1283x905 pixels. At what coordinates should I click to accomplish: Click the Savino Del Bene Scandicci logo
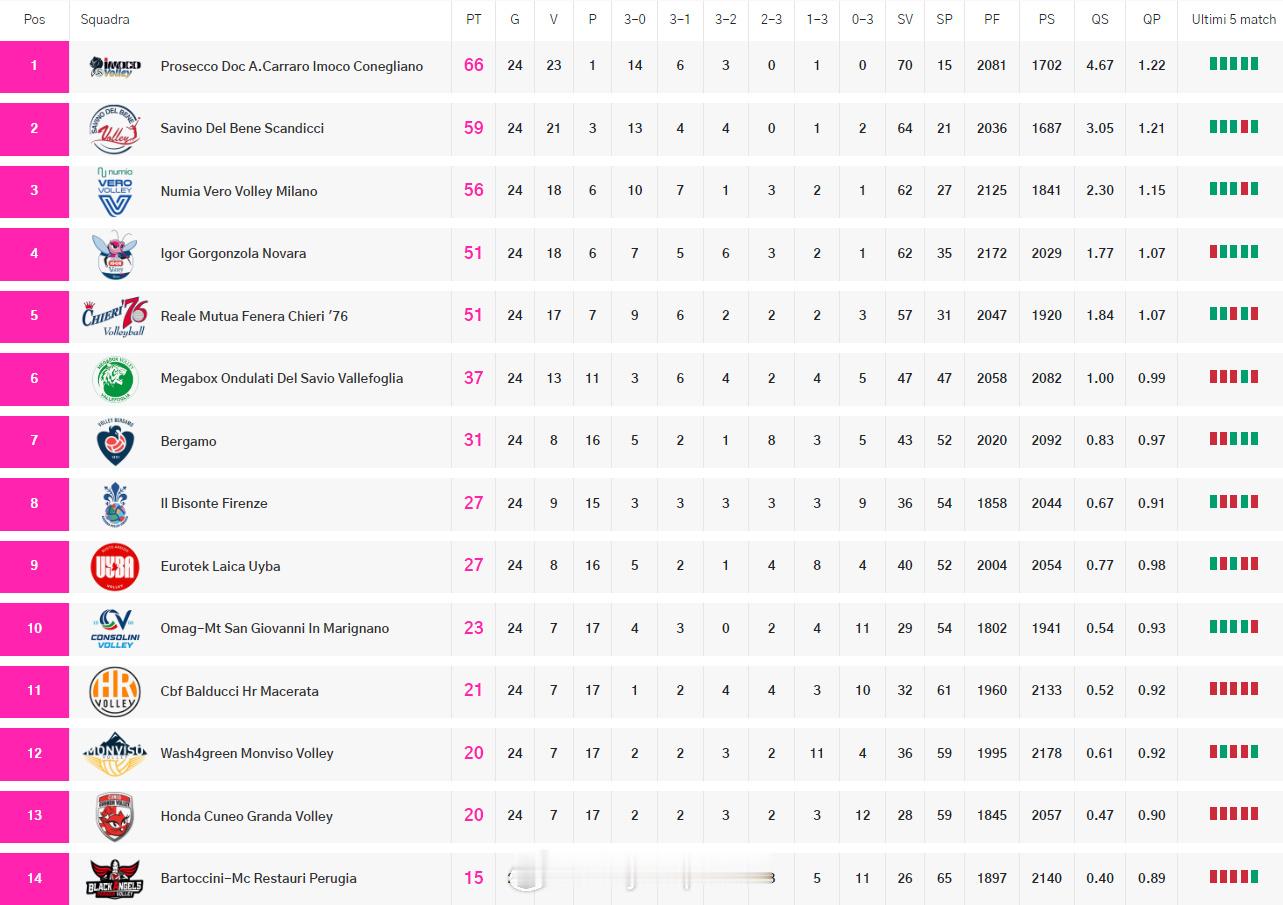click(x=115, y=129)
